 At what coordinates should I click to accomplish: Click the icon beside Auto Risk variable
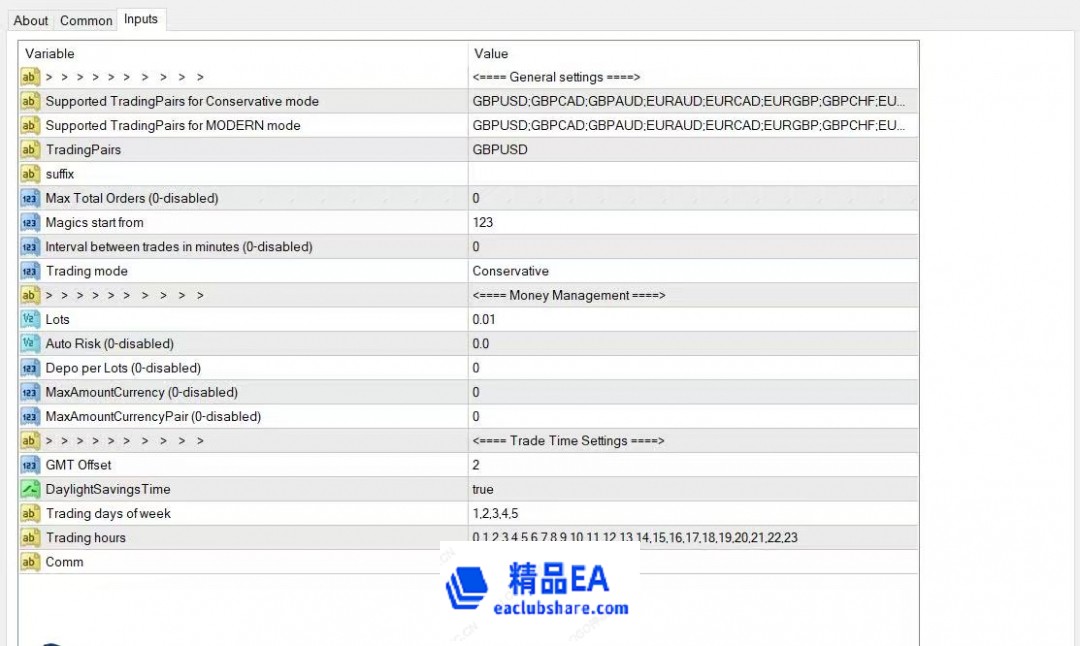[x=30, y=344]
